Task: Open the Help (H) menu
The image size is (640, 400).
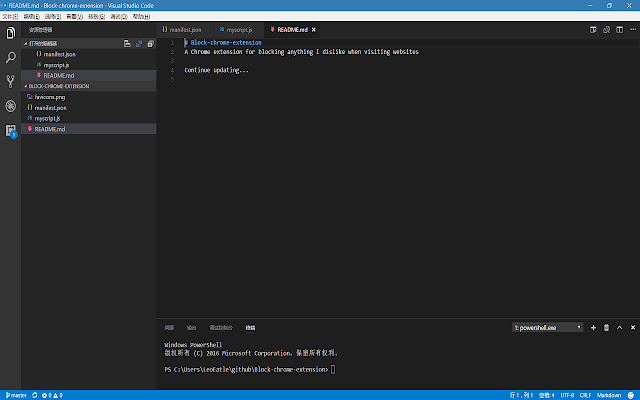Action: (x=141, y=17)
